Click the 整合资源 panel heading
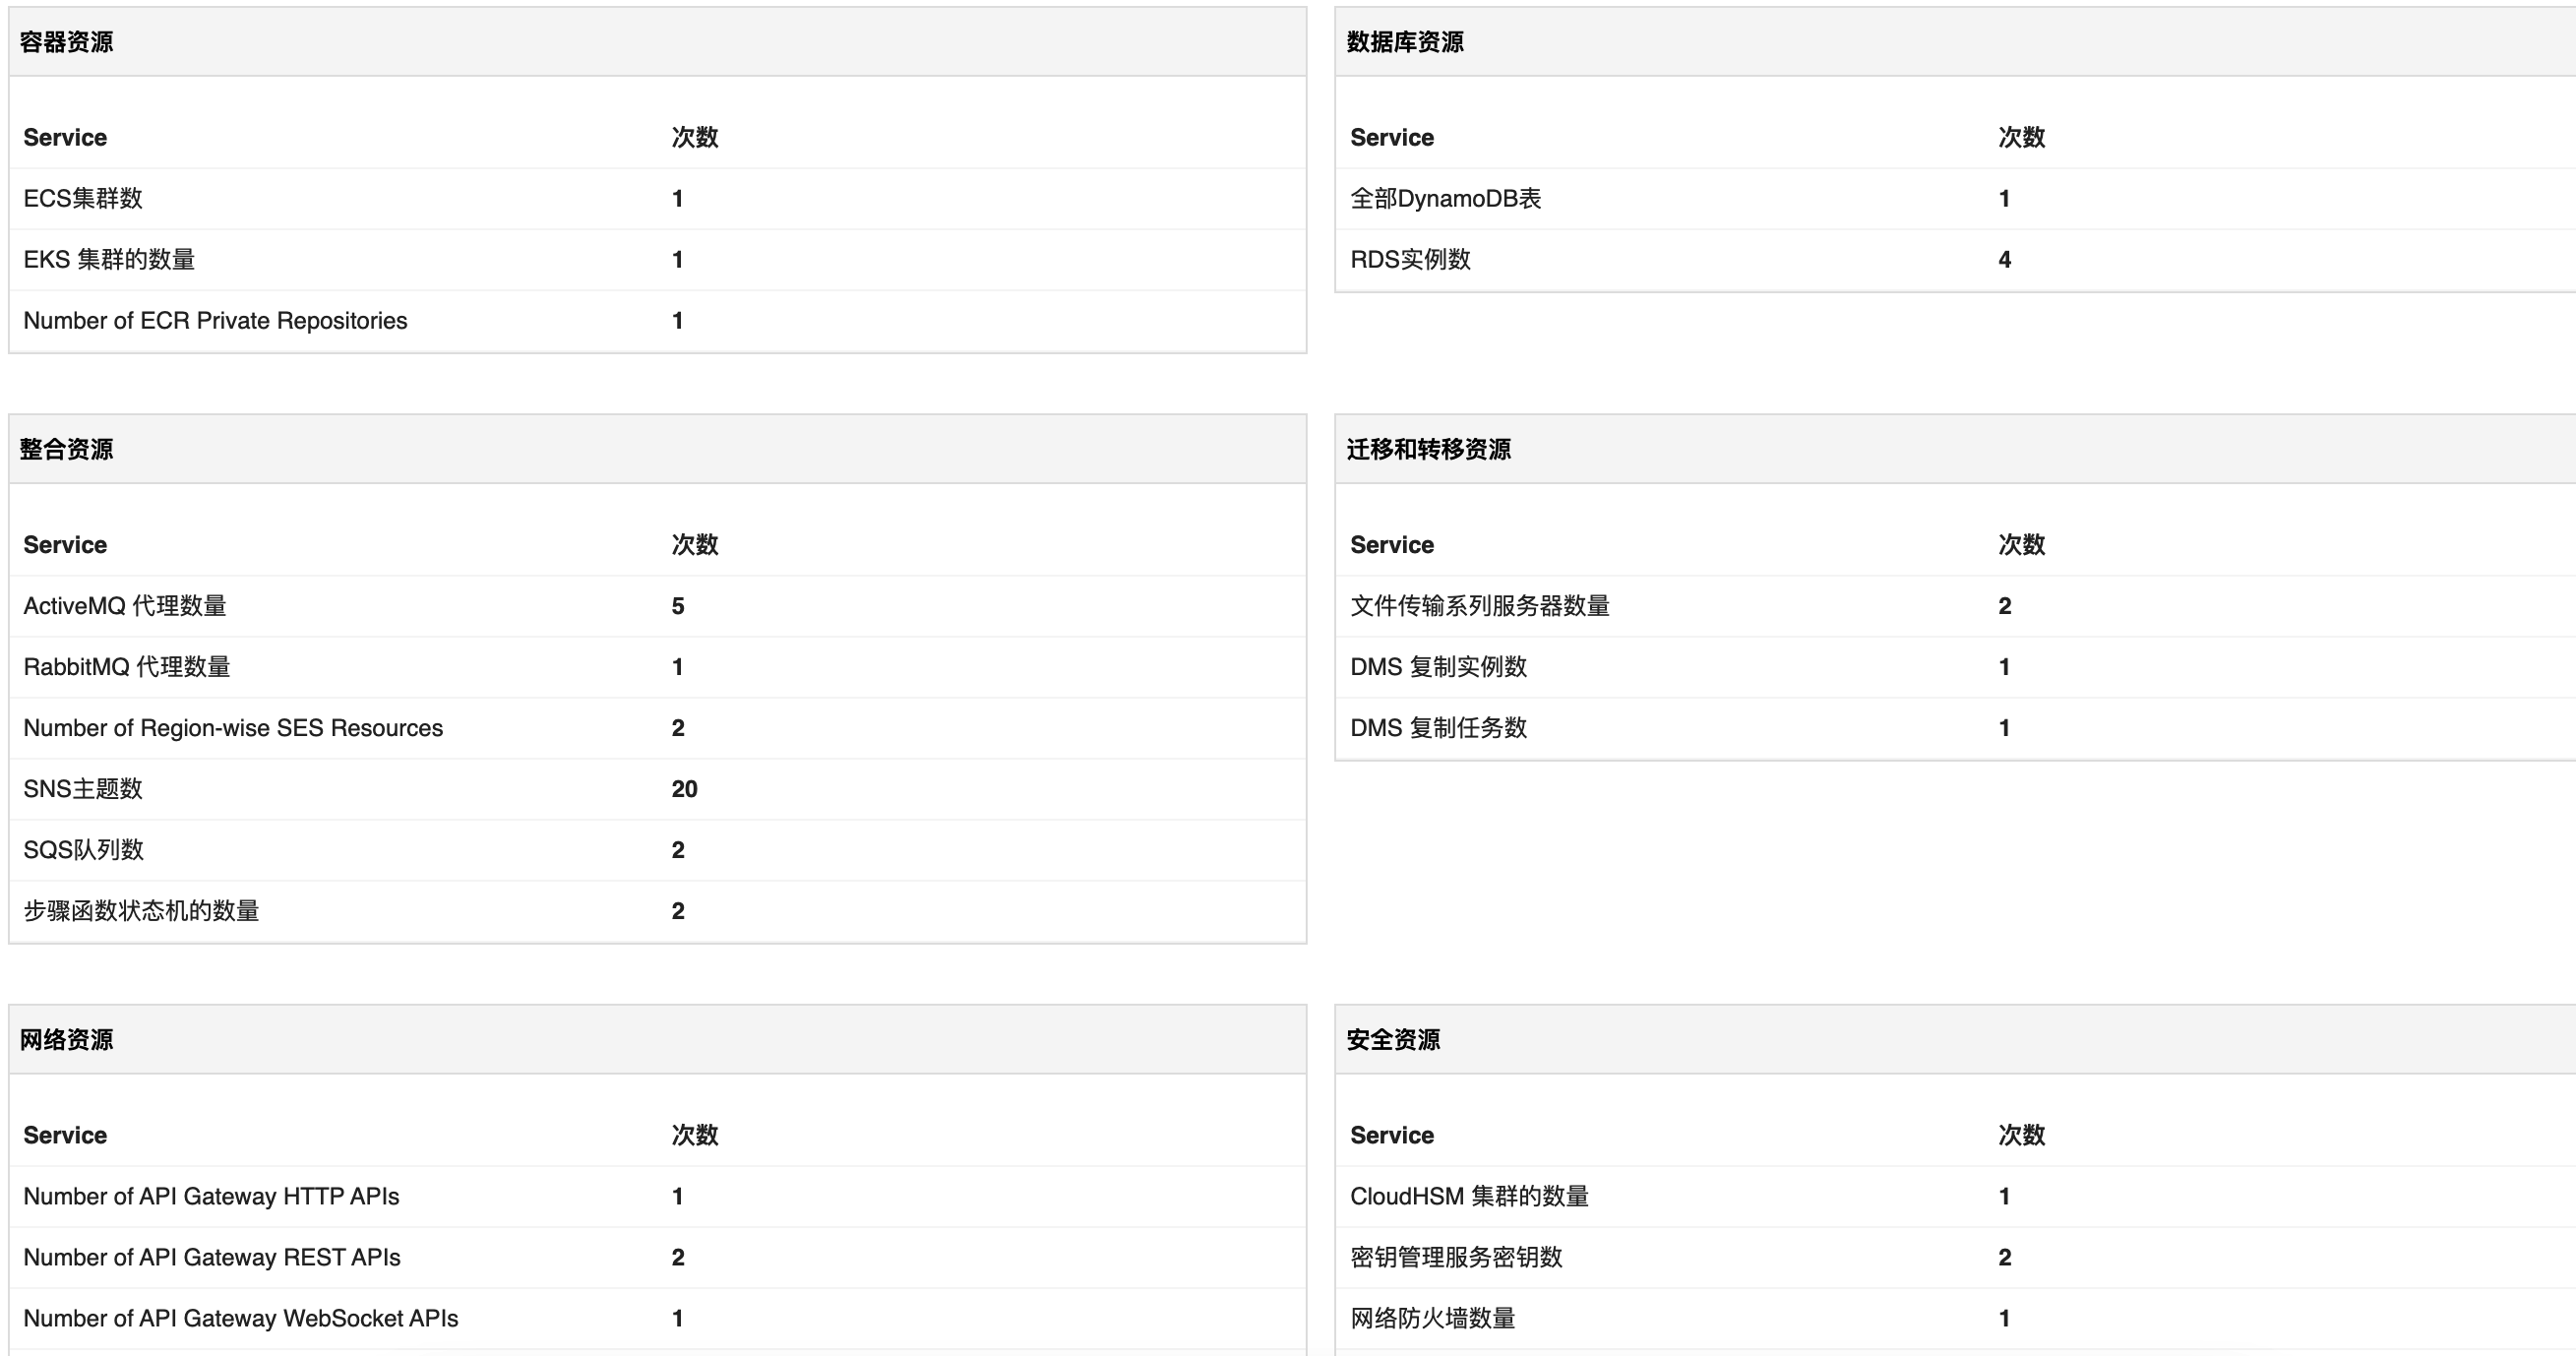Image resolution: width=2576 pixels, height=1356 pixels. 66,449
